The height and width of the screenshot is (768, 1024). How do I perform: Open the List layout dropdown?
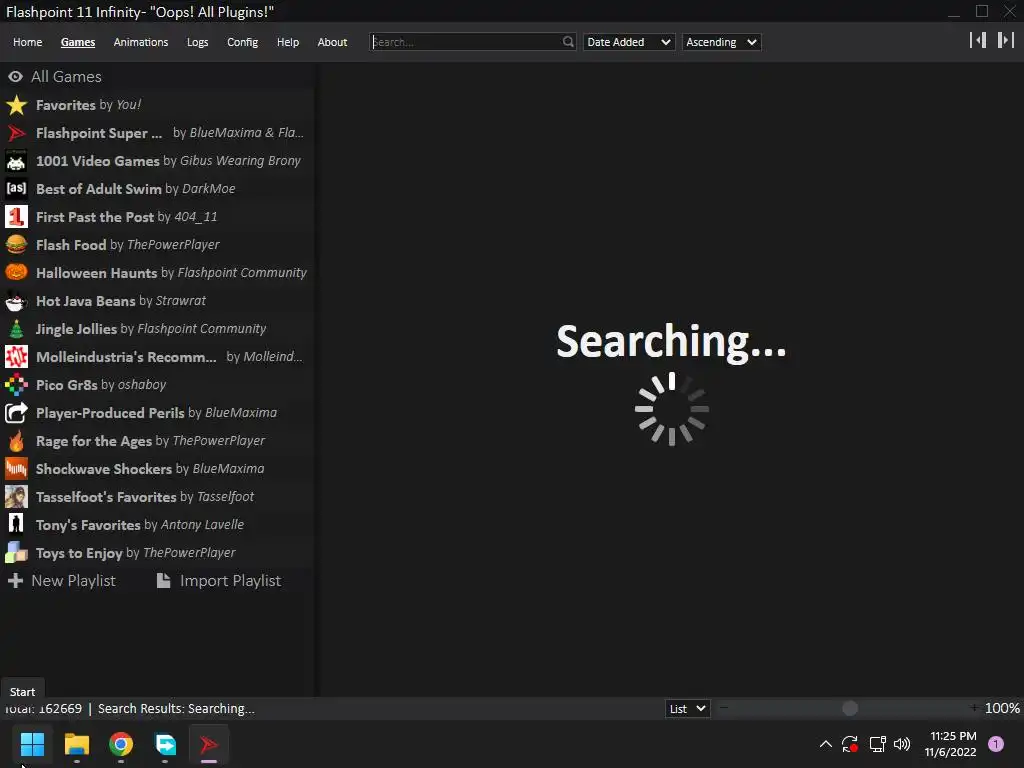click(687, 709)
